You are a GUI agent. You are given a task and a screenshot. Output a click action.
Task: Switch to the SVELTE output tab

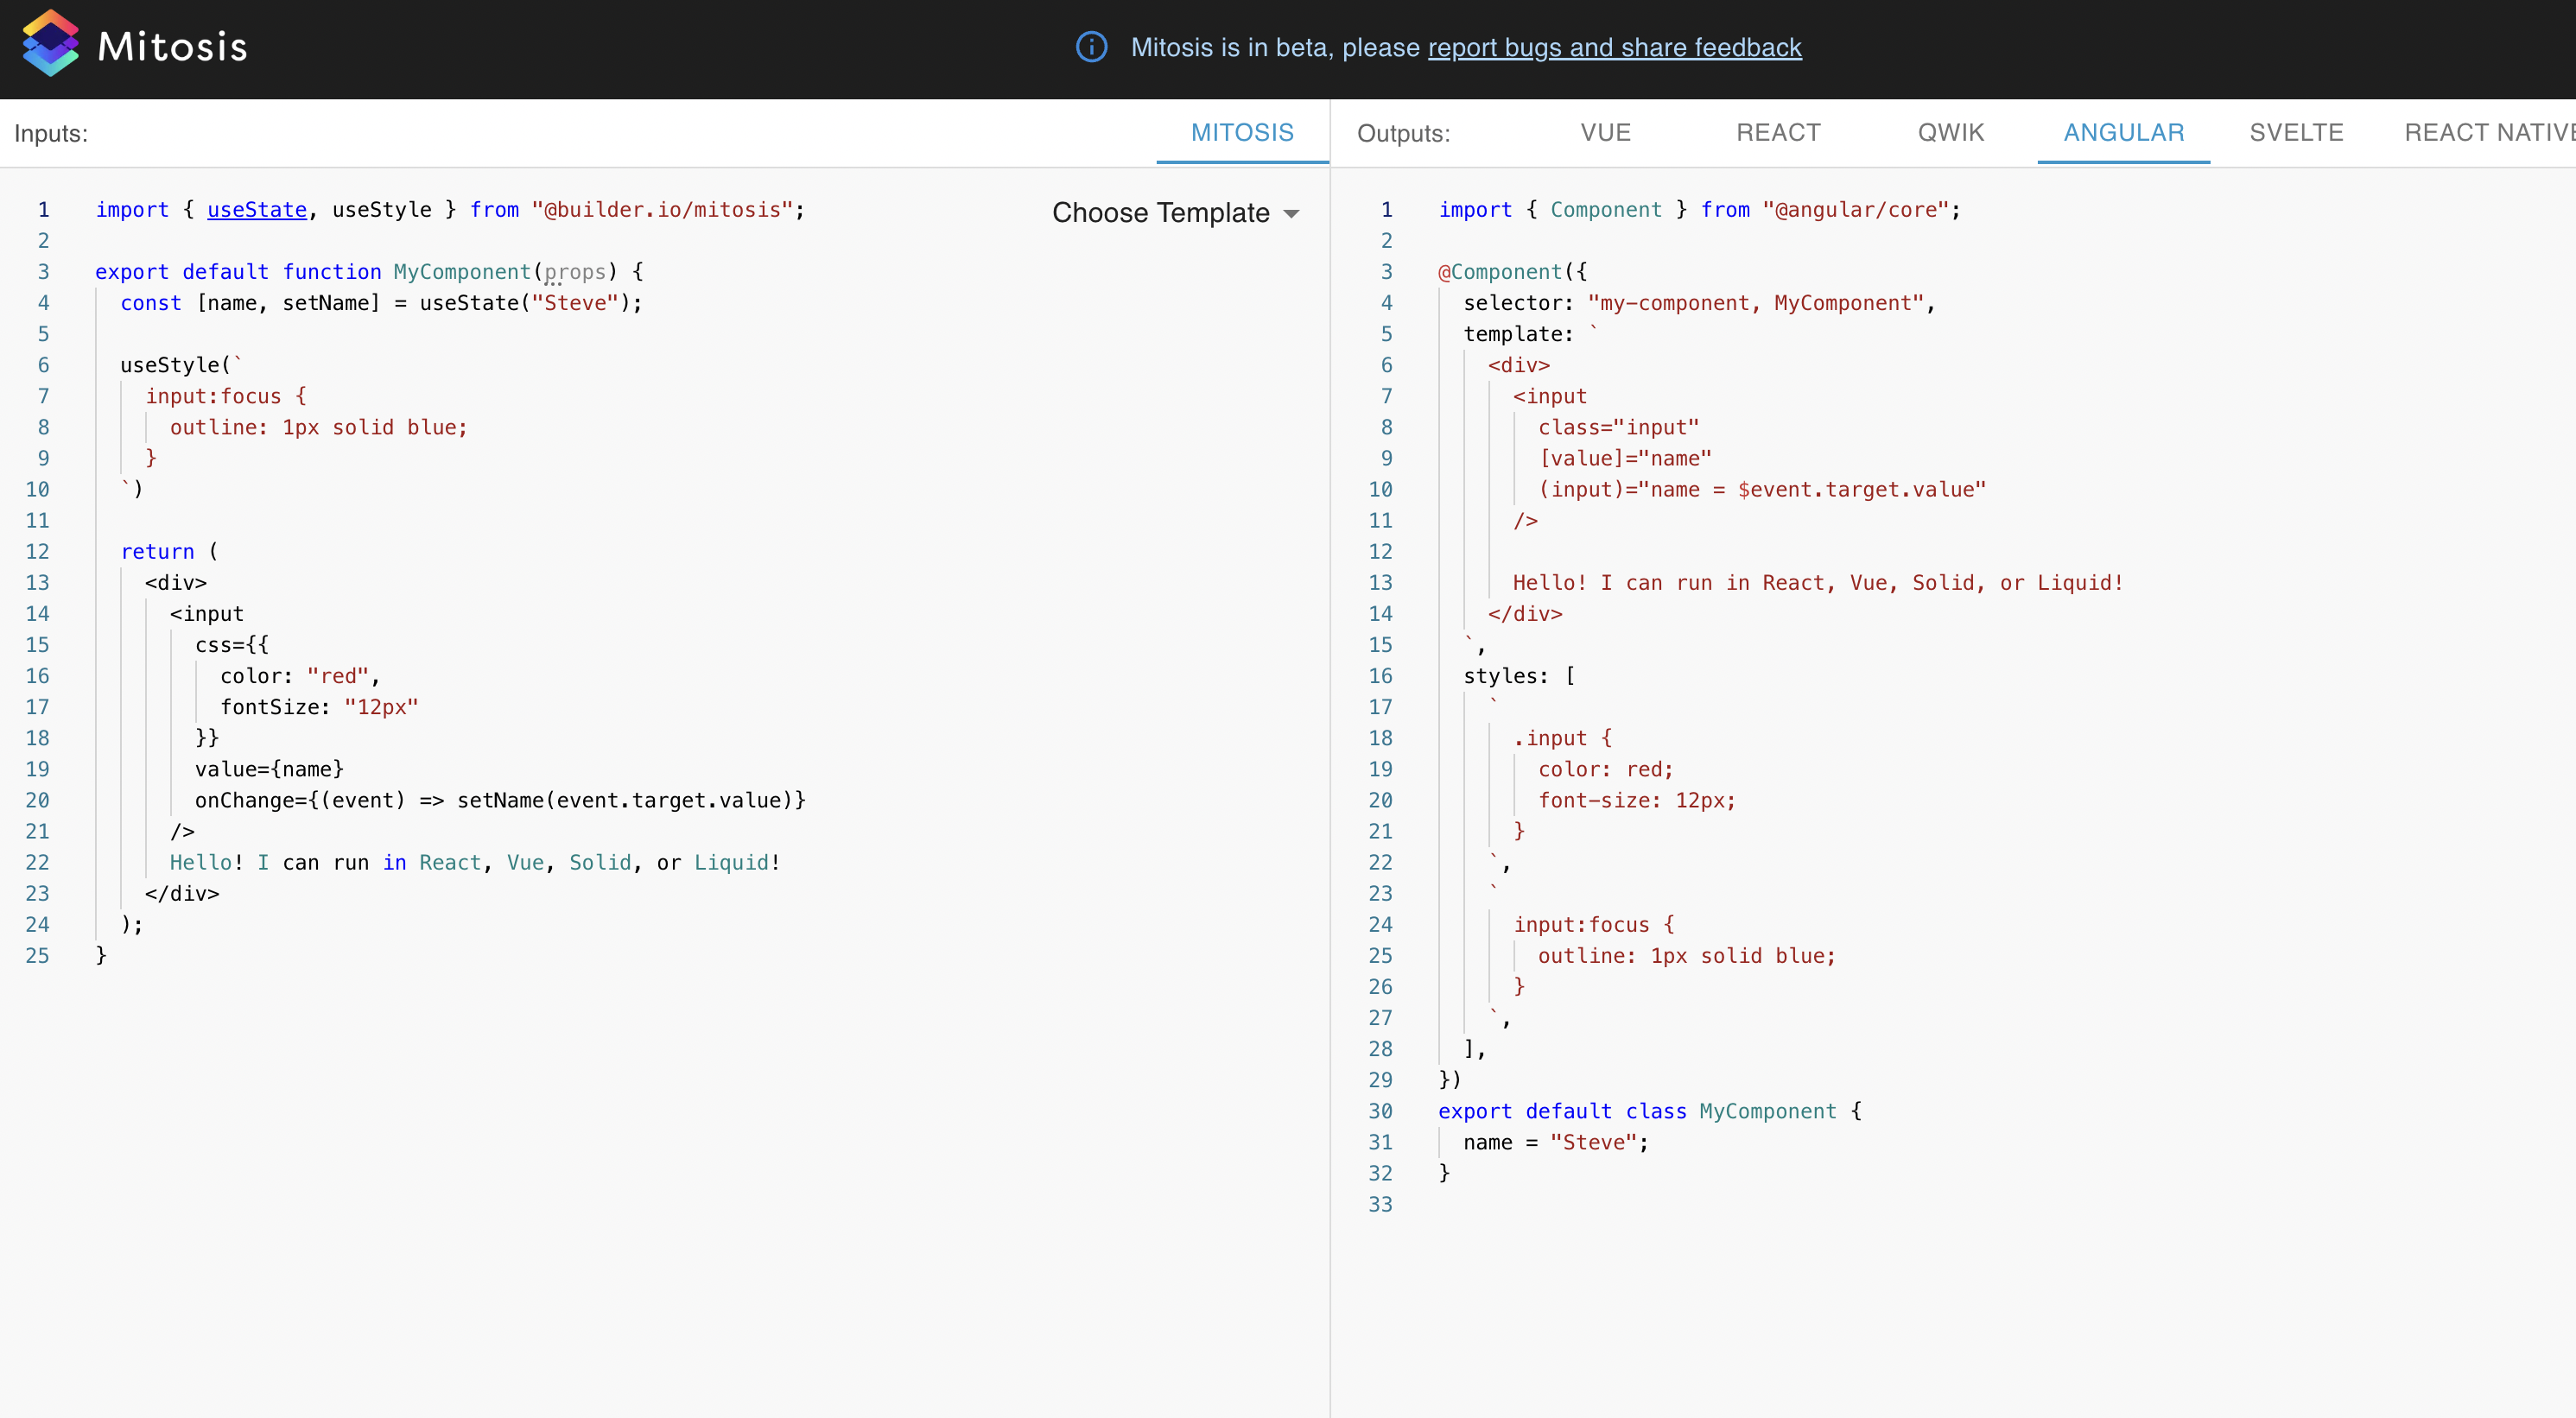point(2296,132)
